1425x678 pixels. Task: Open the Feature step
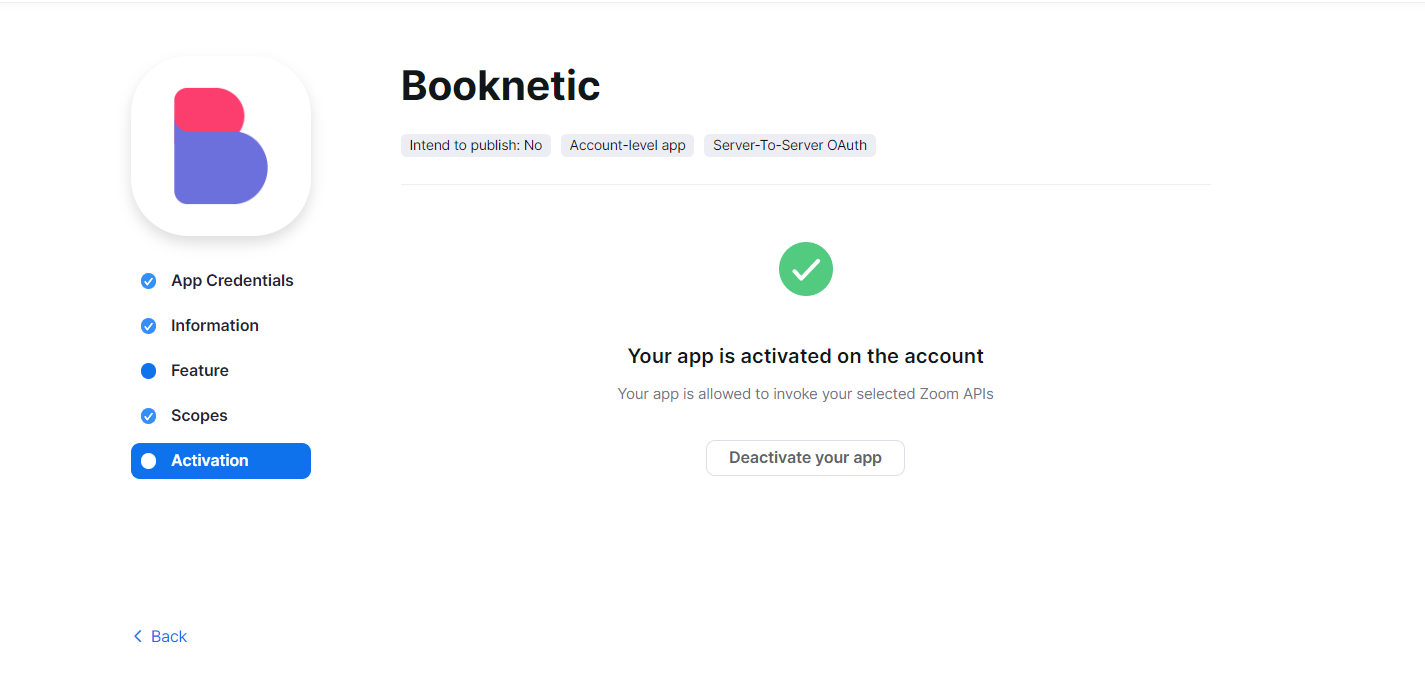tap(199, 371)
